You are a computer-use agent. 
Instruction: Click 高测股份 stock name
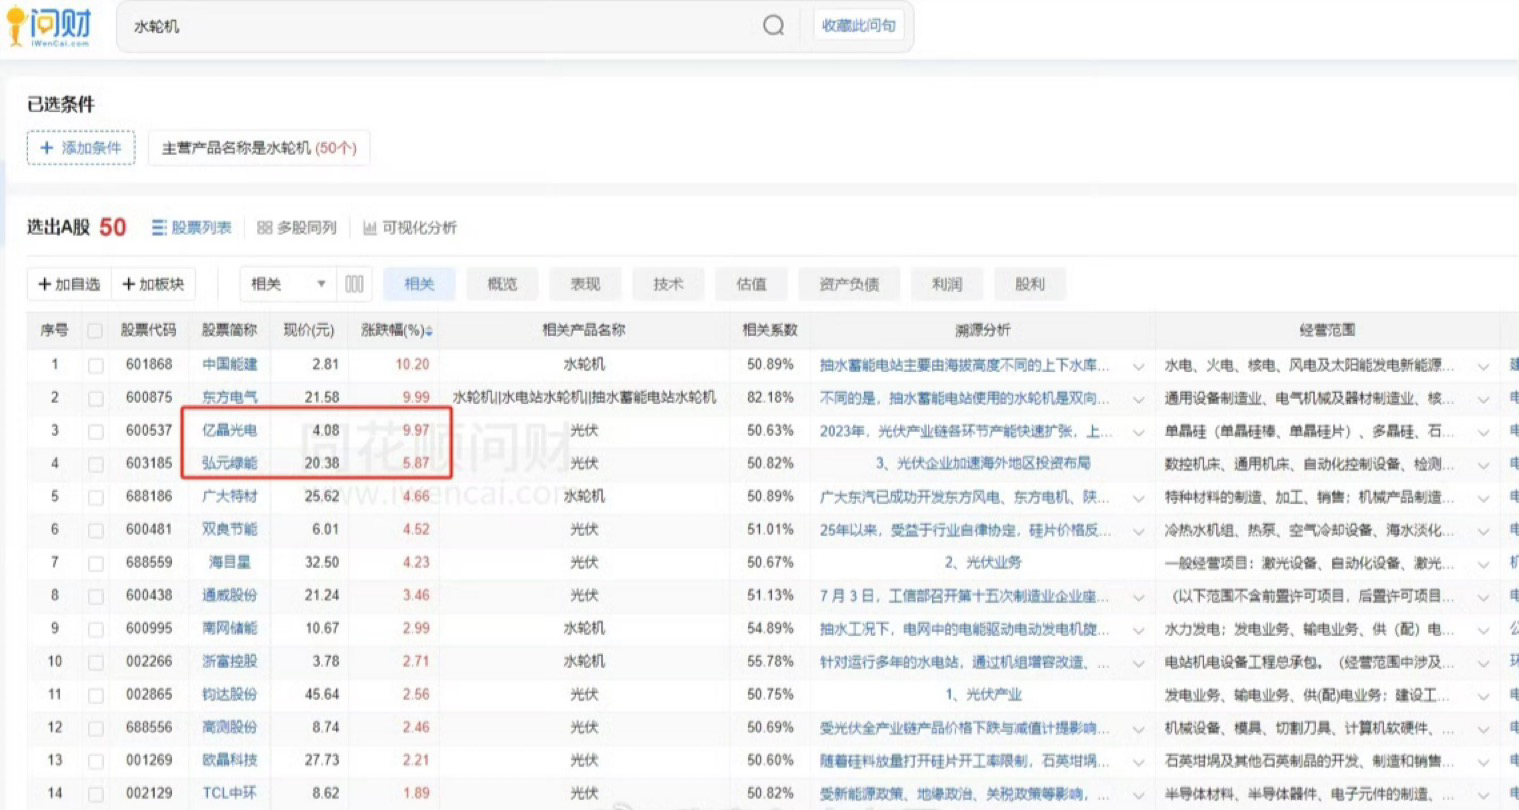[229, 728]
